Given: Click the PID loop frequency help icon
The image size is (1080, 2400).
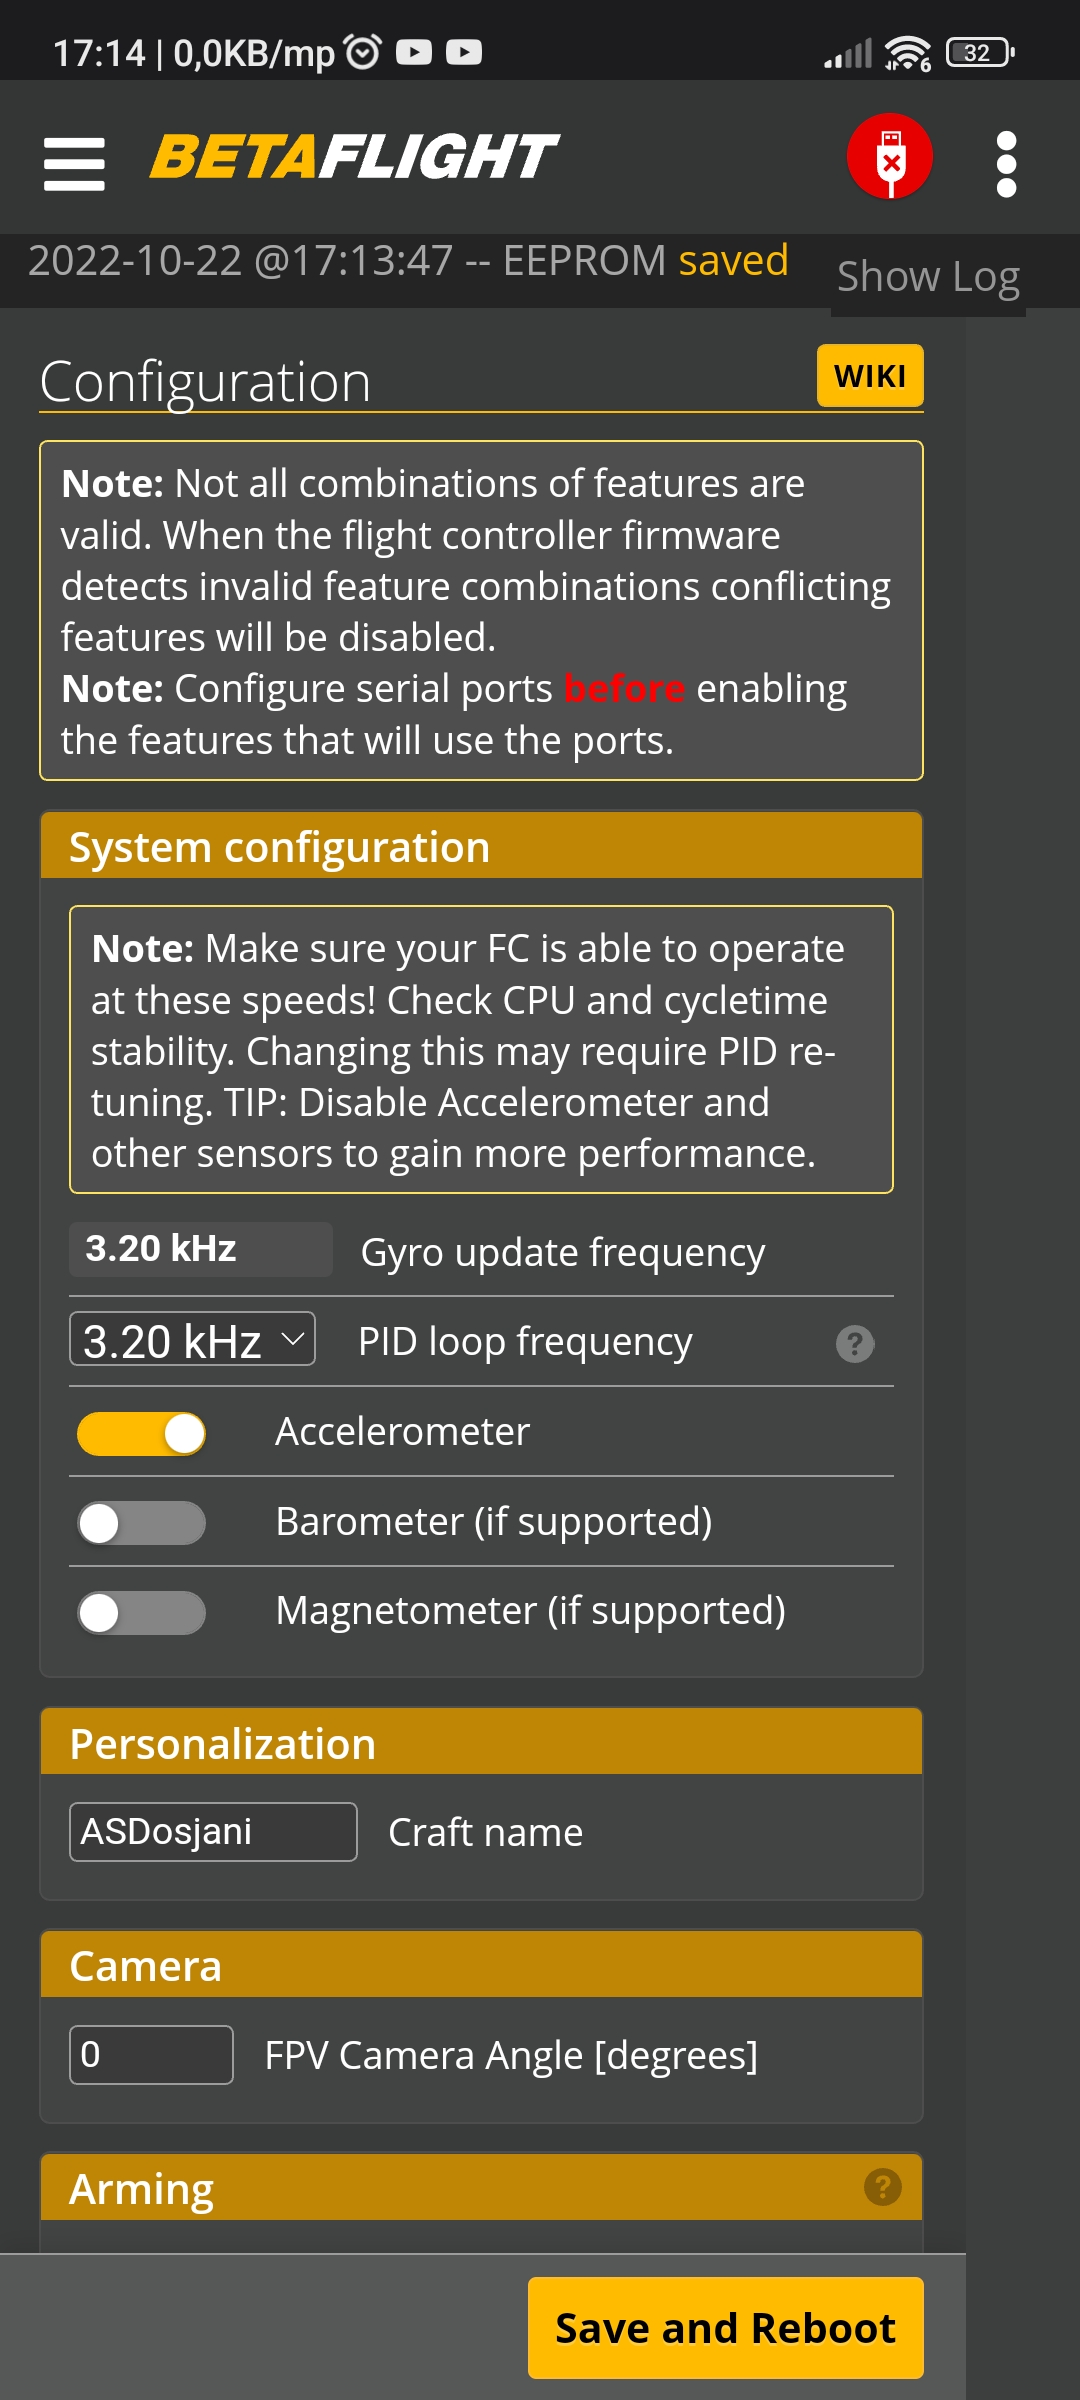Looking at the screenshot, I should [855, 1344].
